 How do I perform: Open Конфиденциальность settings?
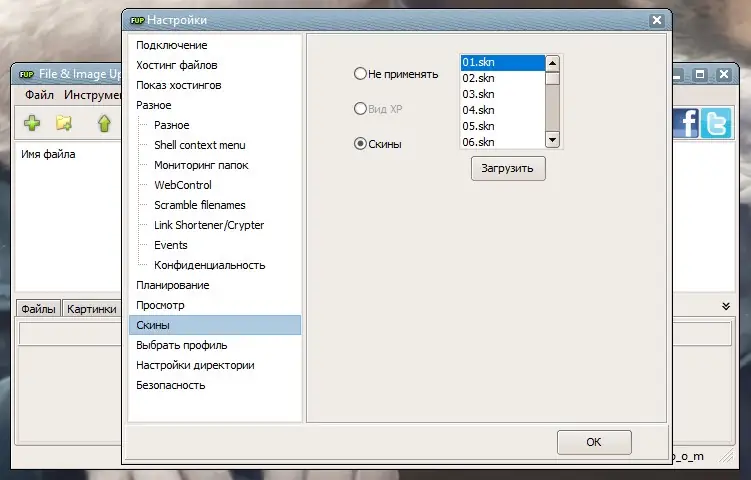(209, 265)
